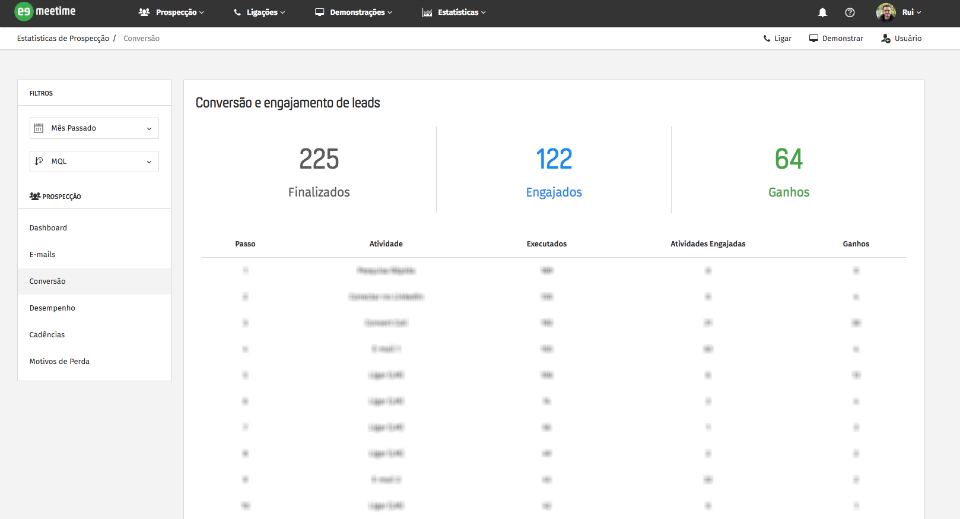Screen dimensions: 960x519
Task: Open the Prospecção top menu
Action: 171,13
